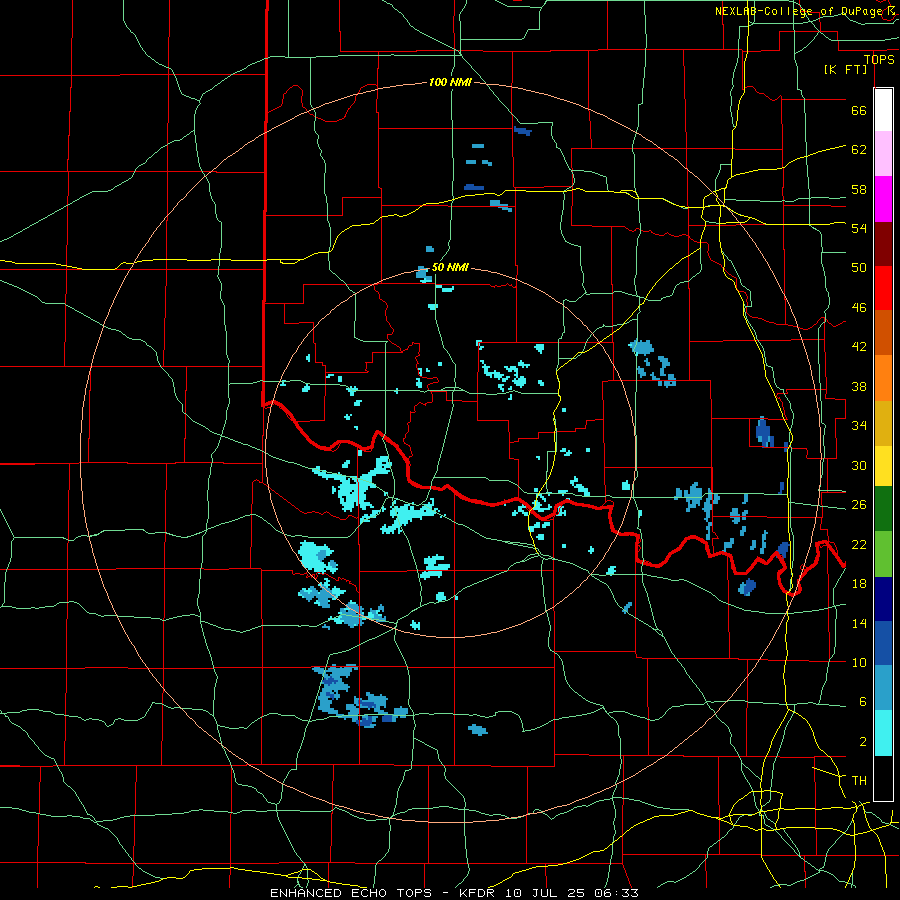Click the 6 value on the legend scale
Screen dimensions: 900x900
(862, 702)
